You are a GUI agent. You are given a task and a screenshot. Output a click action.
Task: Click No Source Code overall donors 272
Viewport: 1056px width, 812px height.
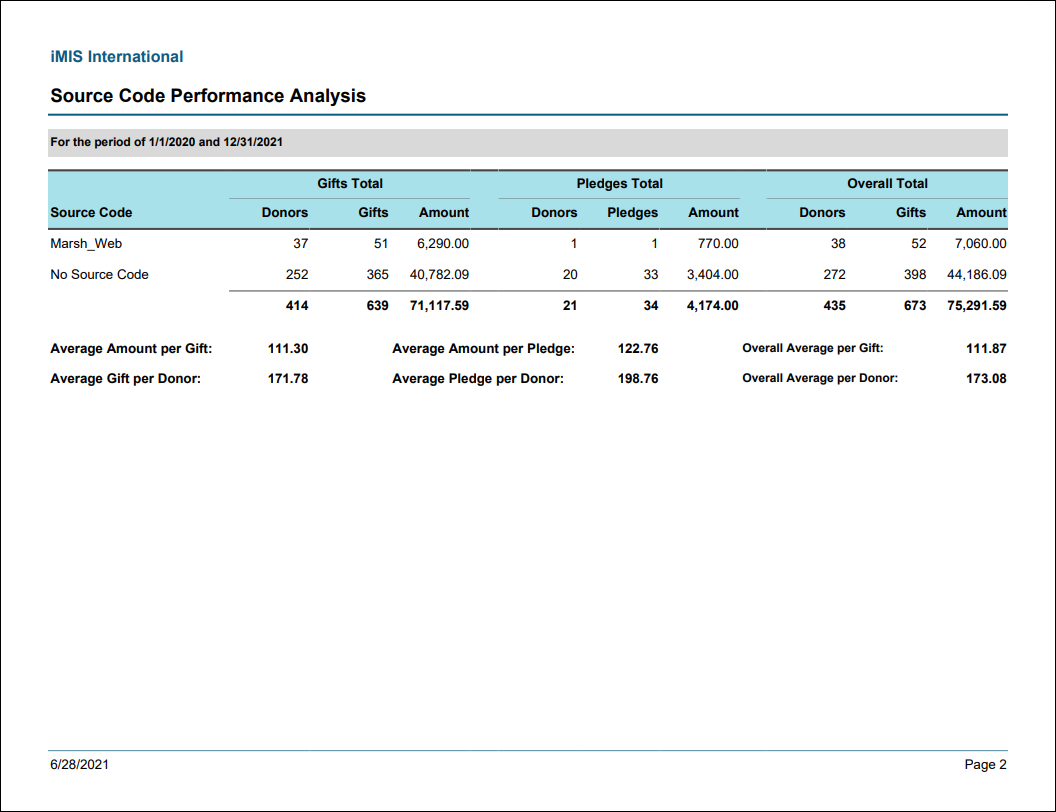point(834,274)
